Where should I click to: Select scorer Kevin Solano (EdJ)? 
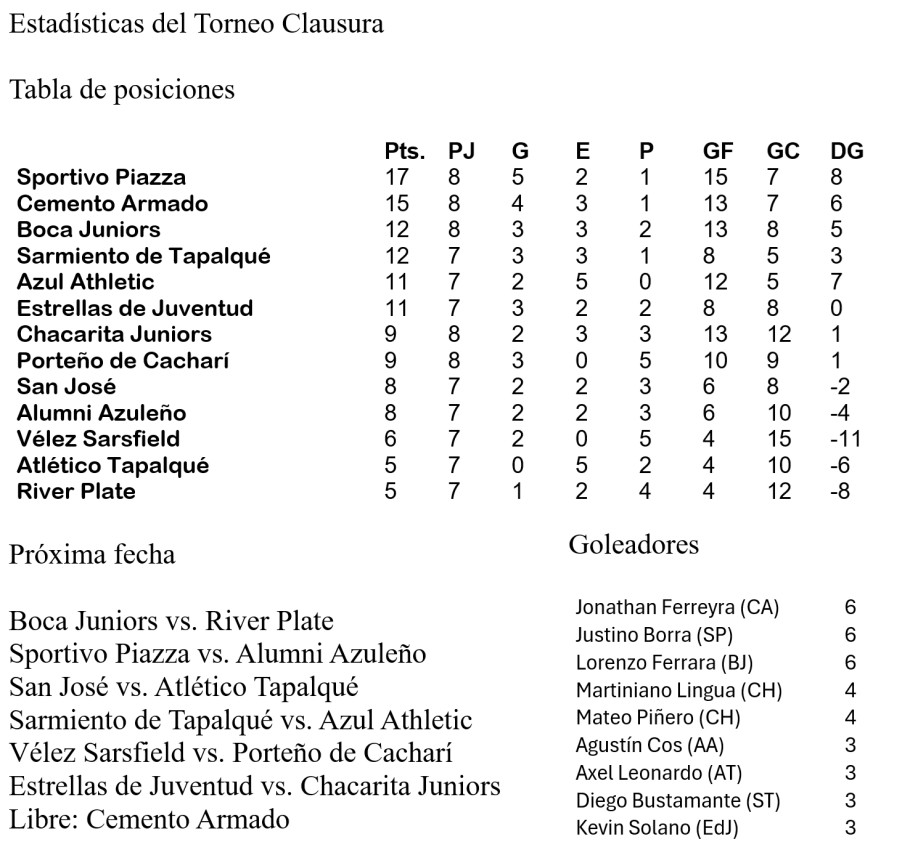pyautogui.click(x=657, y=827)
